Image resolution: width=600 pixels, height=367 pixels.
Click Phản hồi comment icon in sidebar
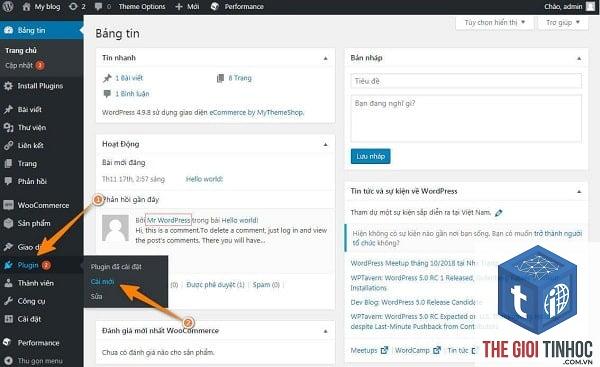pos(8,181)
